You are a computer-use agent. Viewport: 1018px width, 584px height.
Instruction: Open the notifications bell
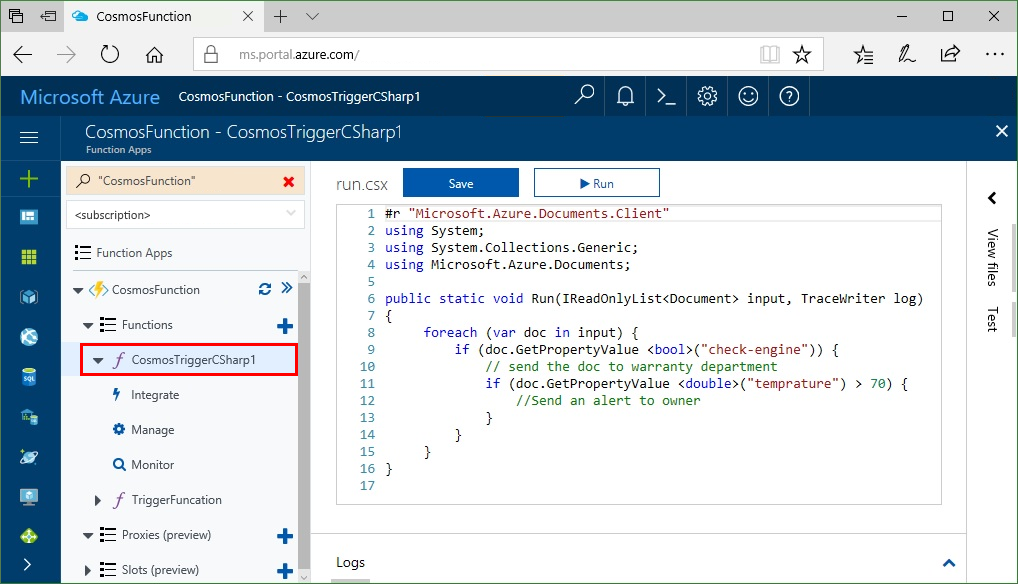pyautogui.click(x=625, y=95)
